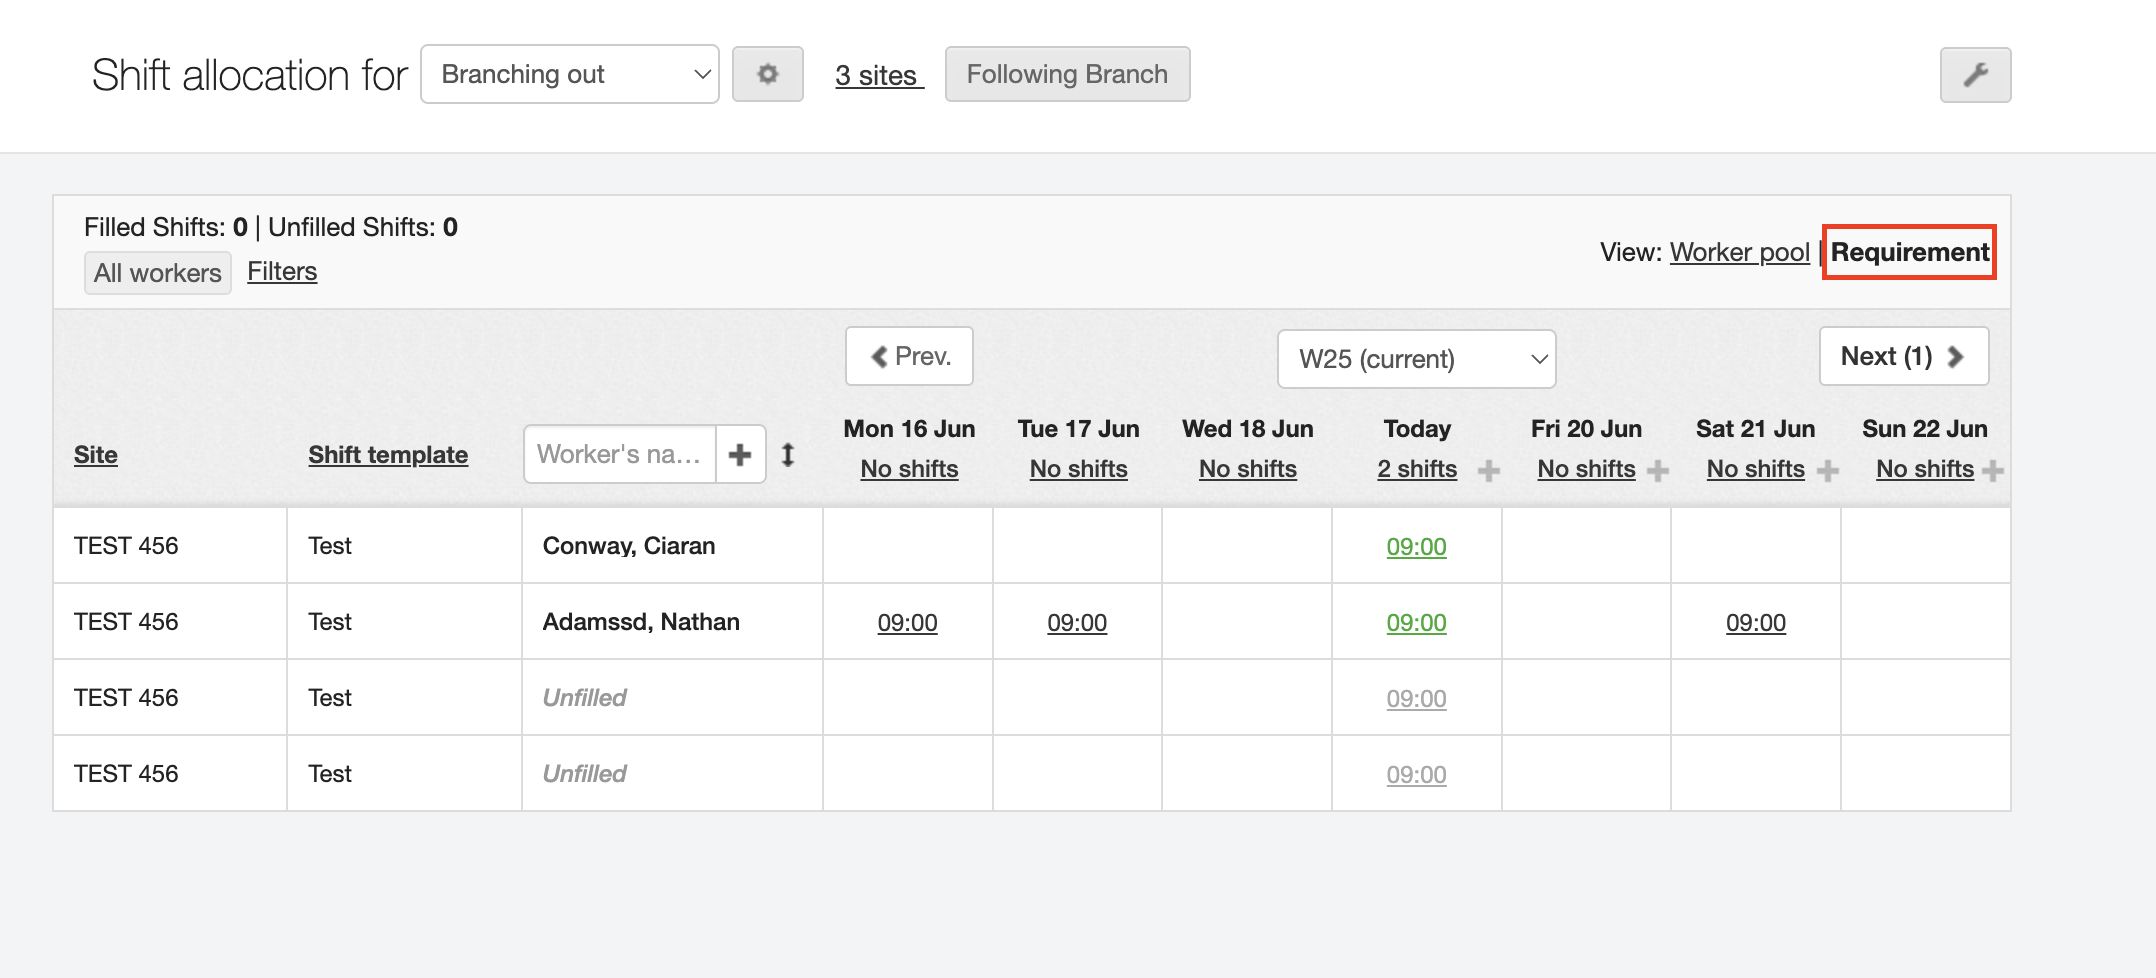Screen dimensions: 2156x978
Task: Click the plus icon next to worker name field
Action: [x=740, y=455]
